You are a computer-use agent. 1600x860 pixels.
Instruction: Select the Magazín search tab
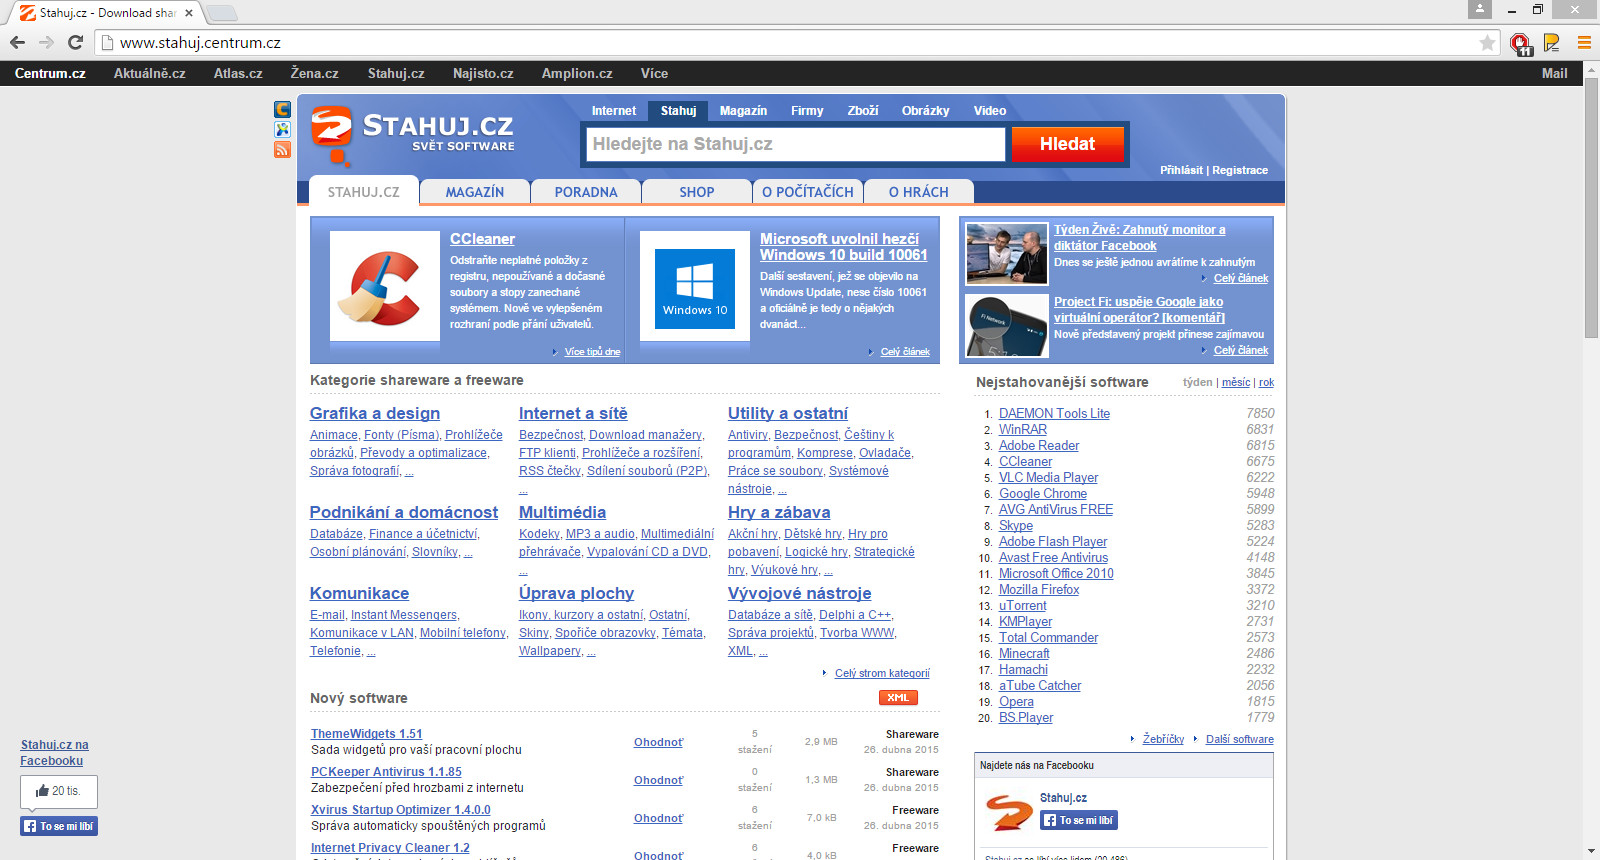[x=743, y=111]
